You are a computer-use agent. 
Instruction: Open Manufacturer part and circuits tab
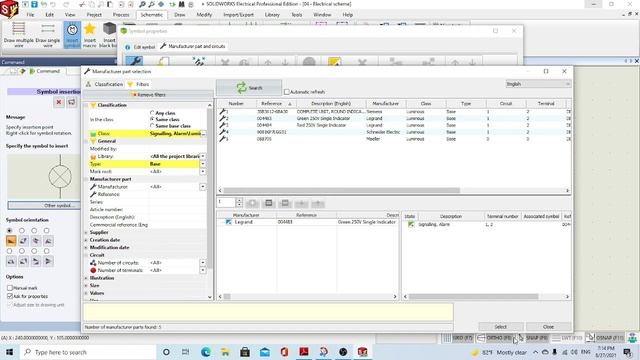[x=193, y=47]
